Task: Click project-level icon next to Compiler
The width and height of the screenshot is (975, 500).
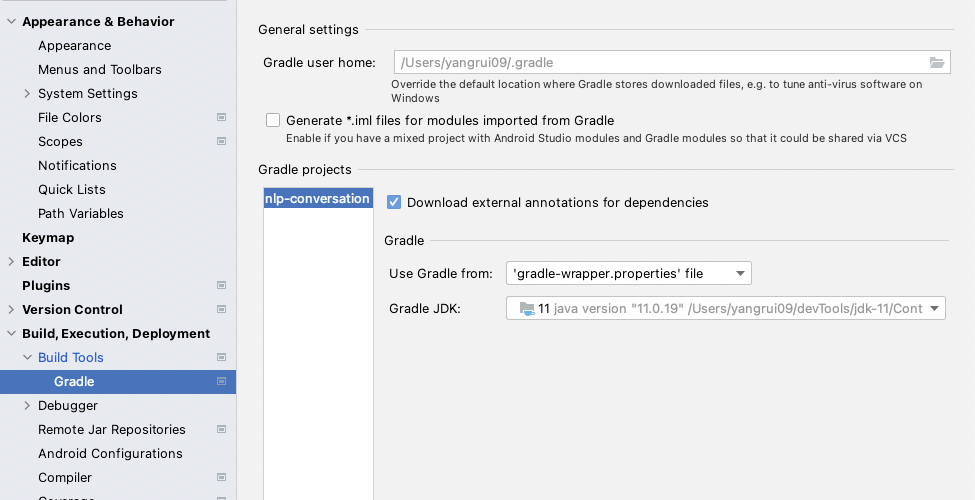Action: [x=221, y=478]
